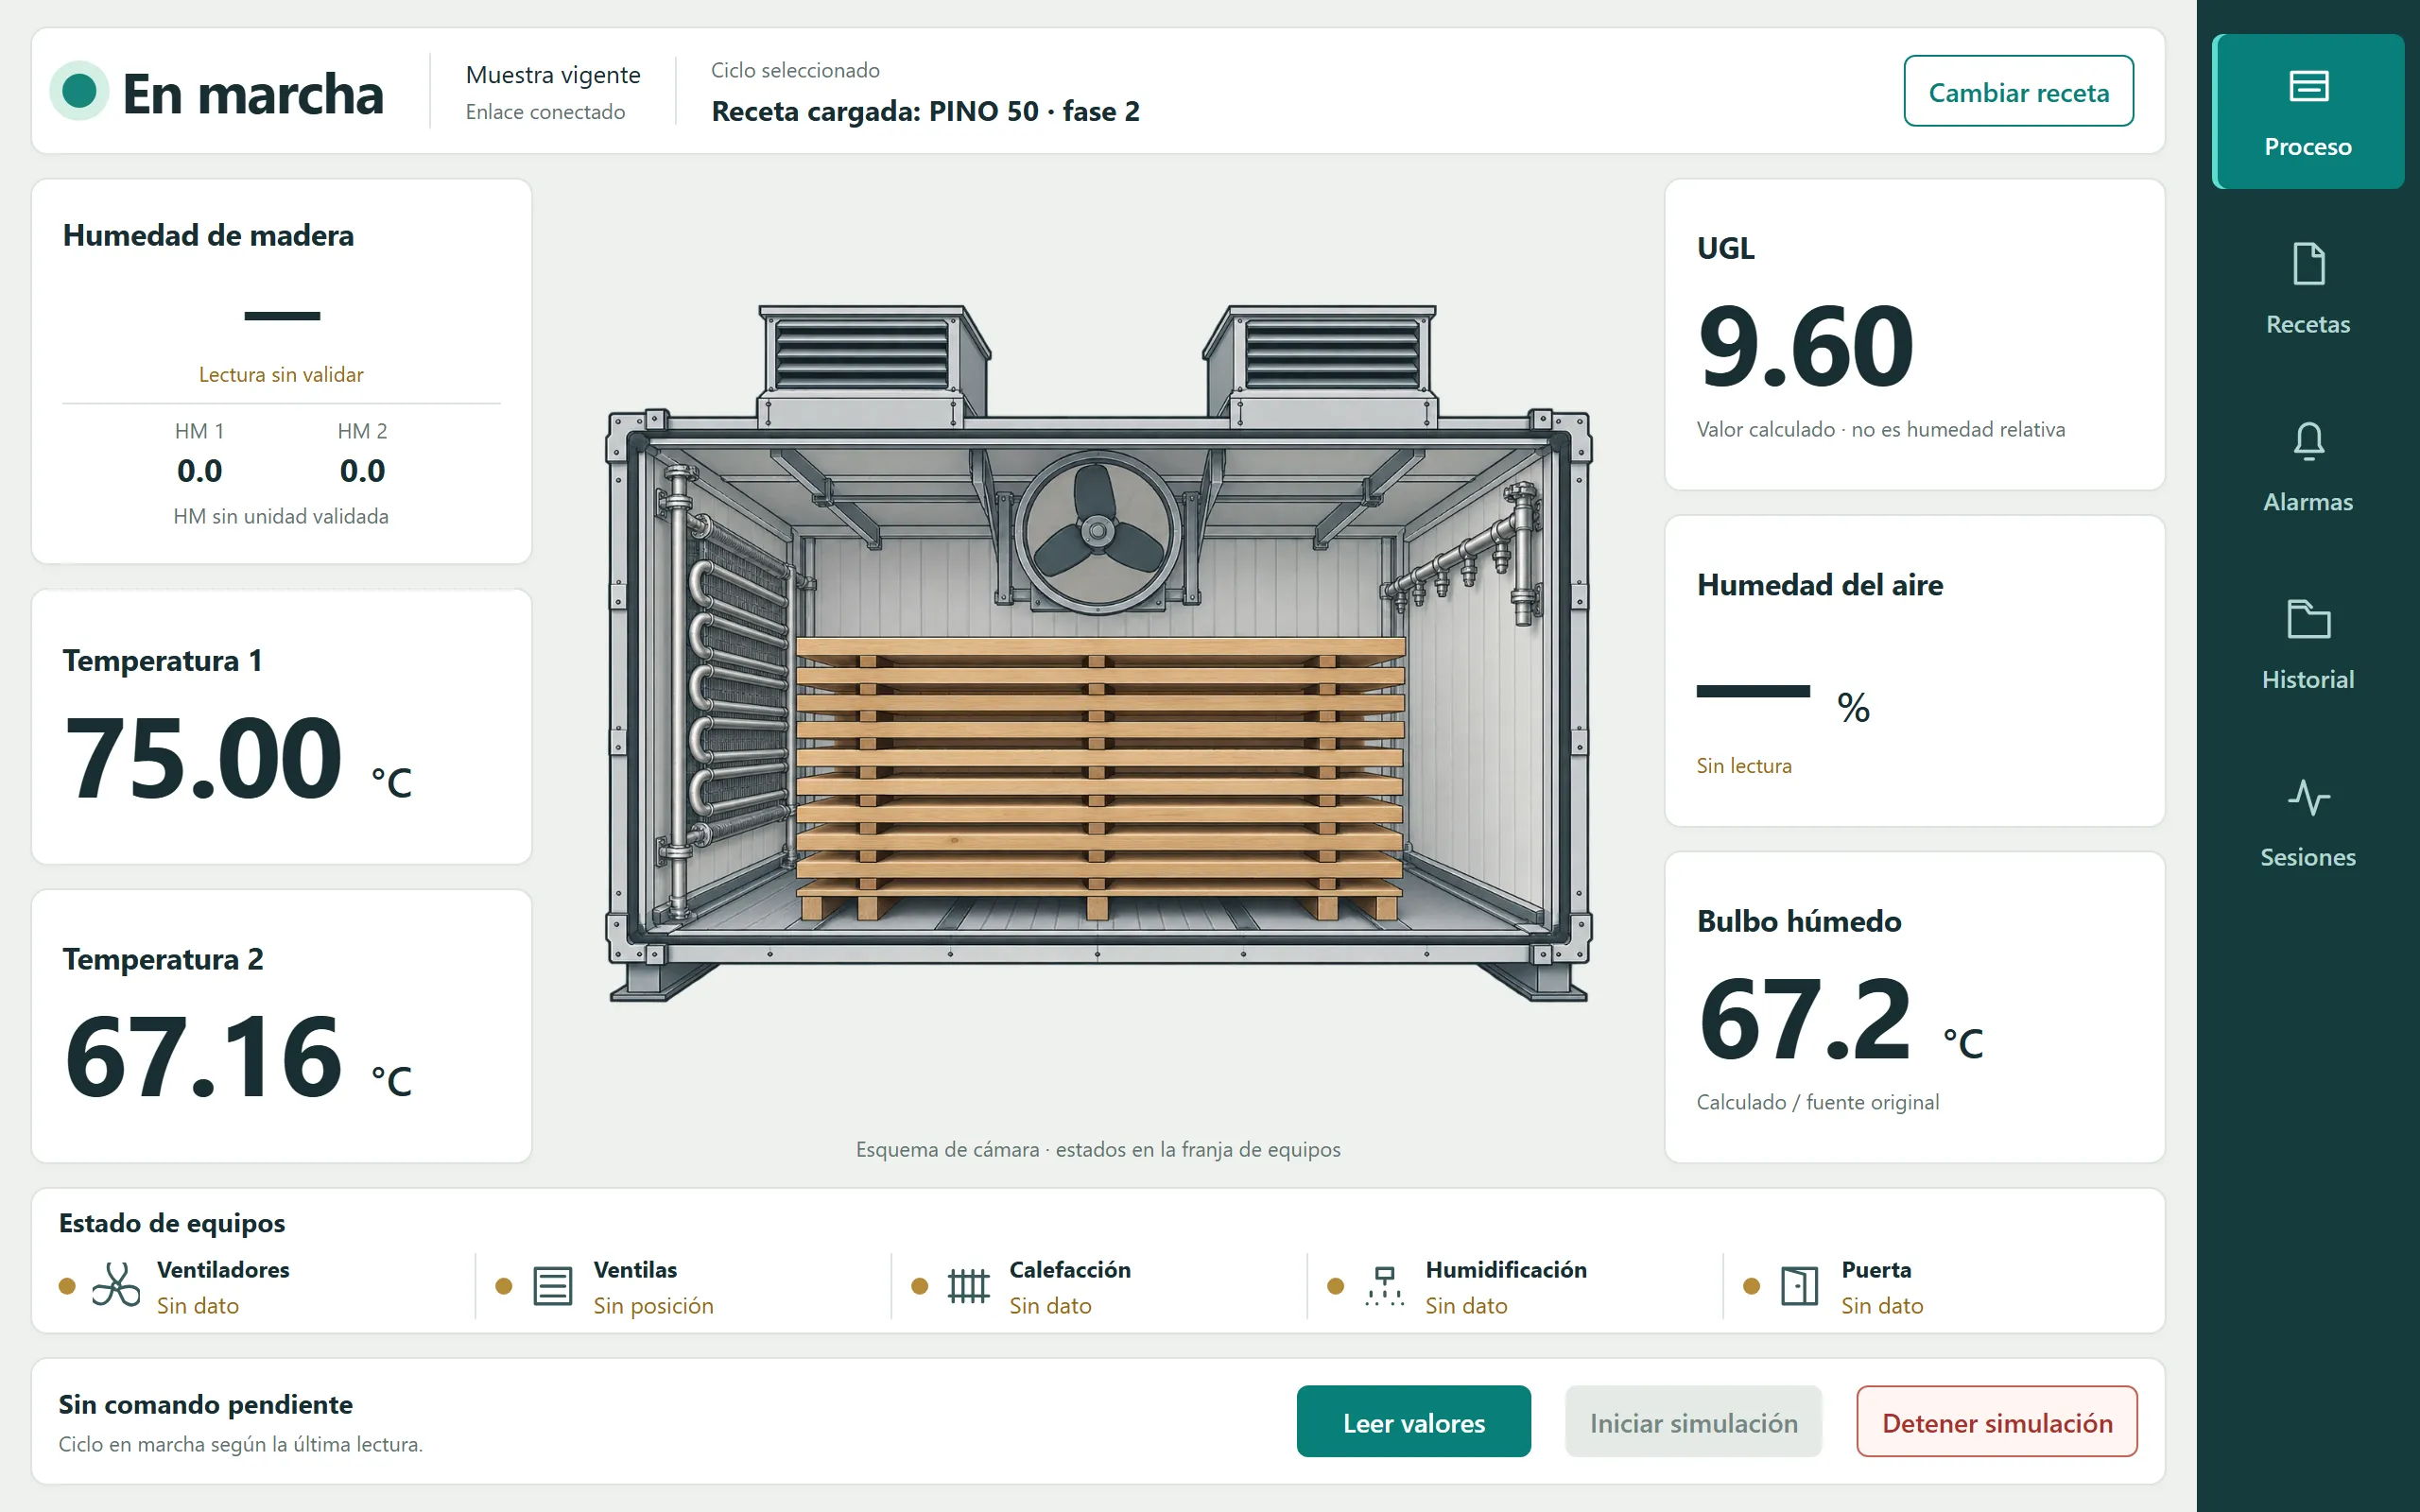Click the Puerta door icon
The height and width of the screenshot is (1512, 2420).
(1799, 1286)
